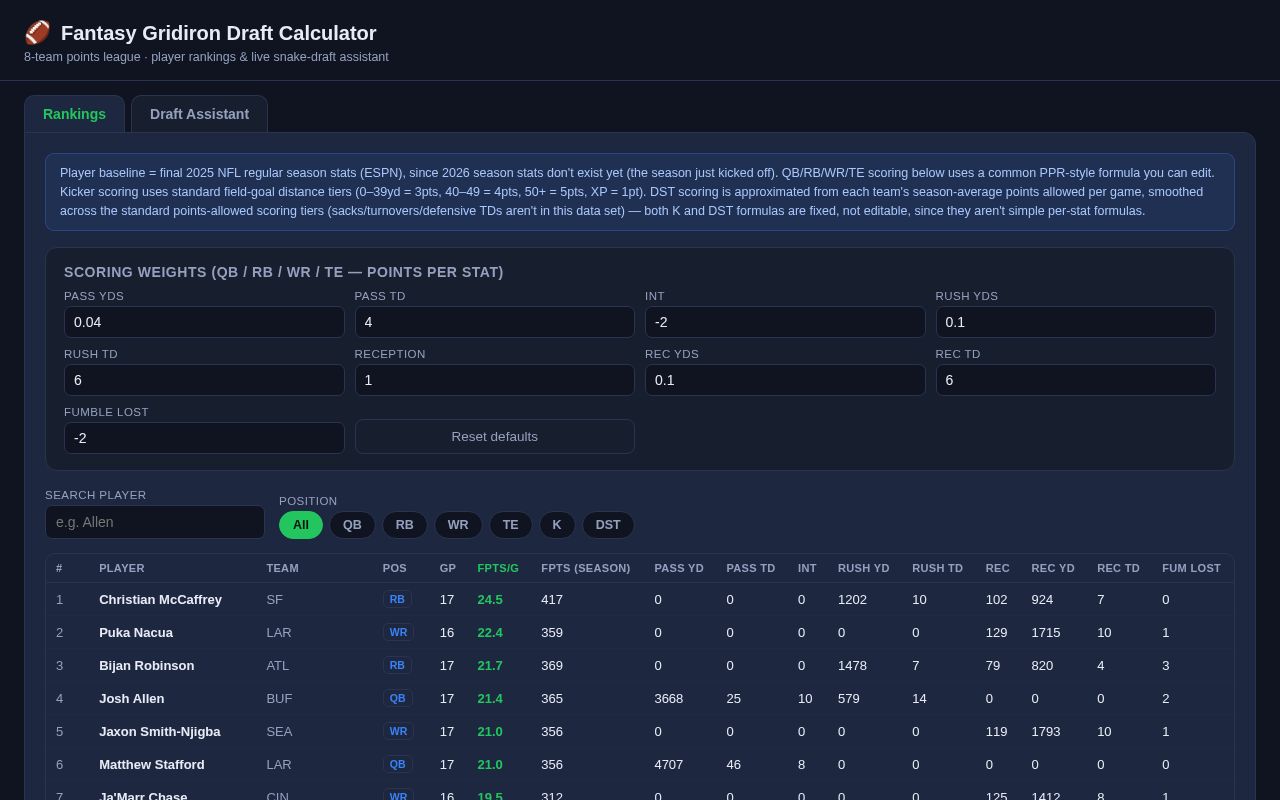This screenshot has height=800, width=1280.
Task: Select the Christian McCaffrey row name
Action: 160,600
